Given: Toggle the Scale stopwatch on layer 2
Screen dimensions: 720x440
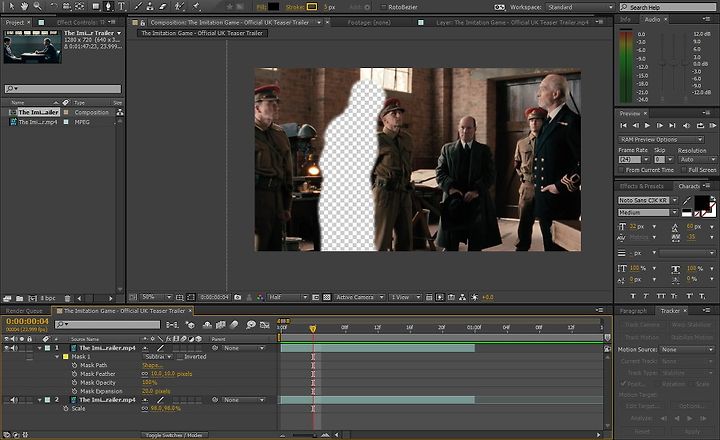Looking at the screenshot, I should coord(66,408).
